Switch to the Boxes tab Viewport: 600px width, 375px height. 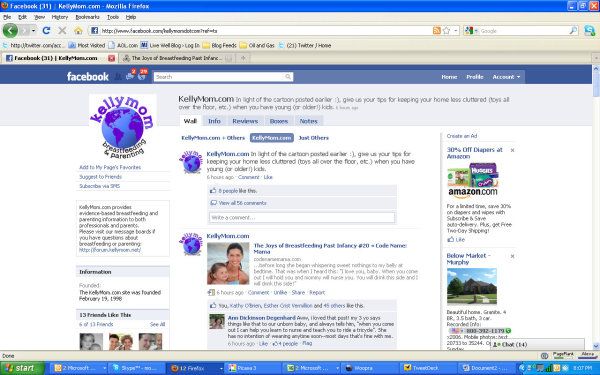click(279, 121)
